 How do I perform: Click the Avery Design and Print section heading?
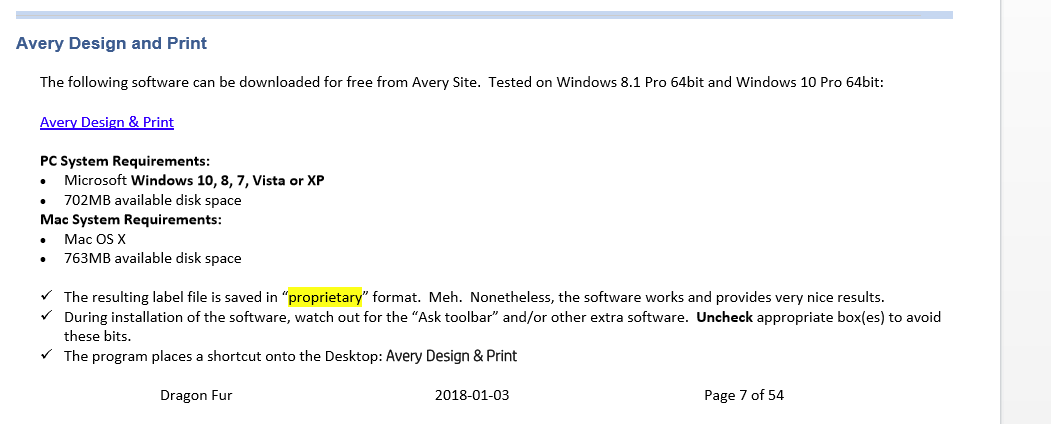[x=112, y=44]
